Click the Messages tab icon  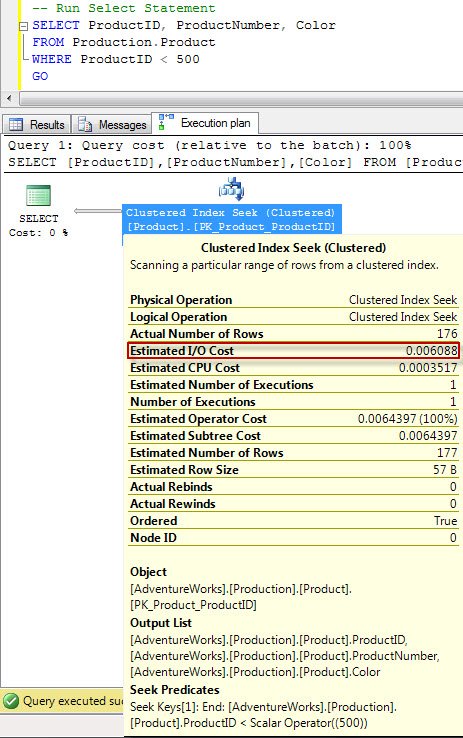tap(85, 124)
